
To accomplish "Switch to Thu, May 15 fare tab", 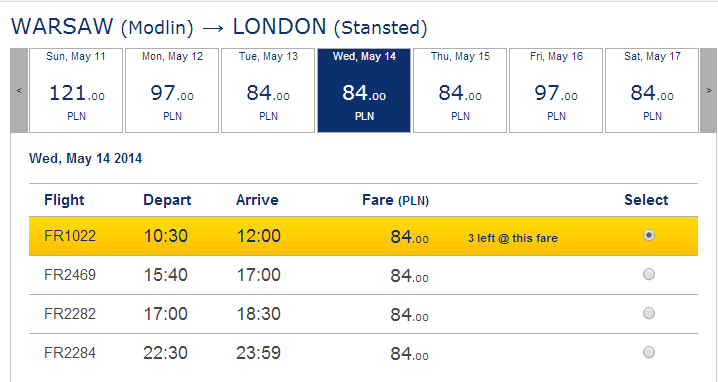I will click(460, 90).
